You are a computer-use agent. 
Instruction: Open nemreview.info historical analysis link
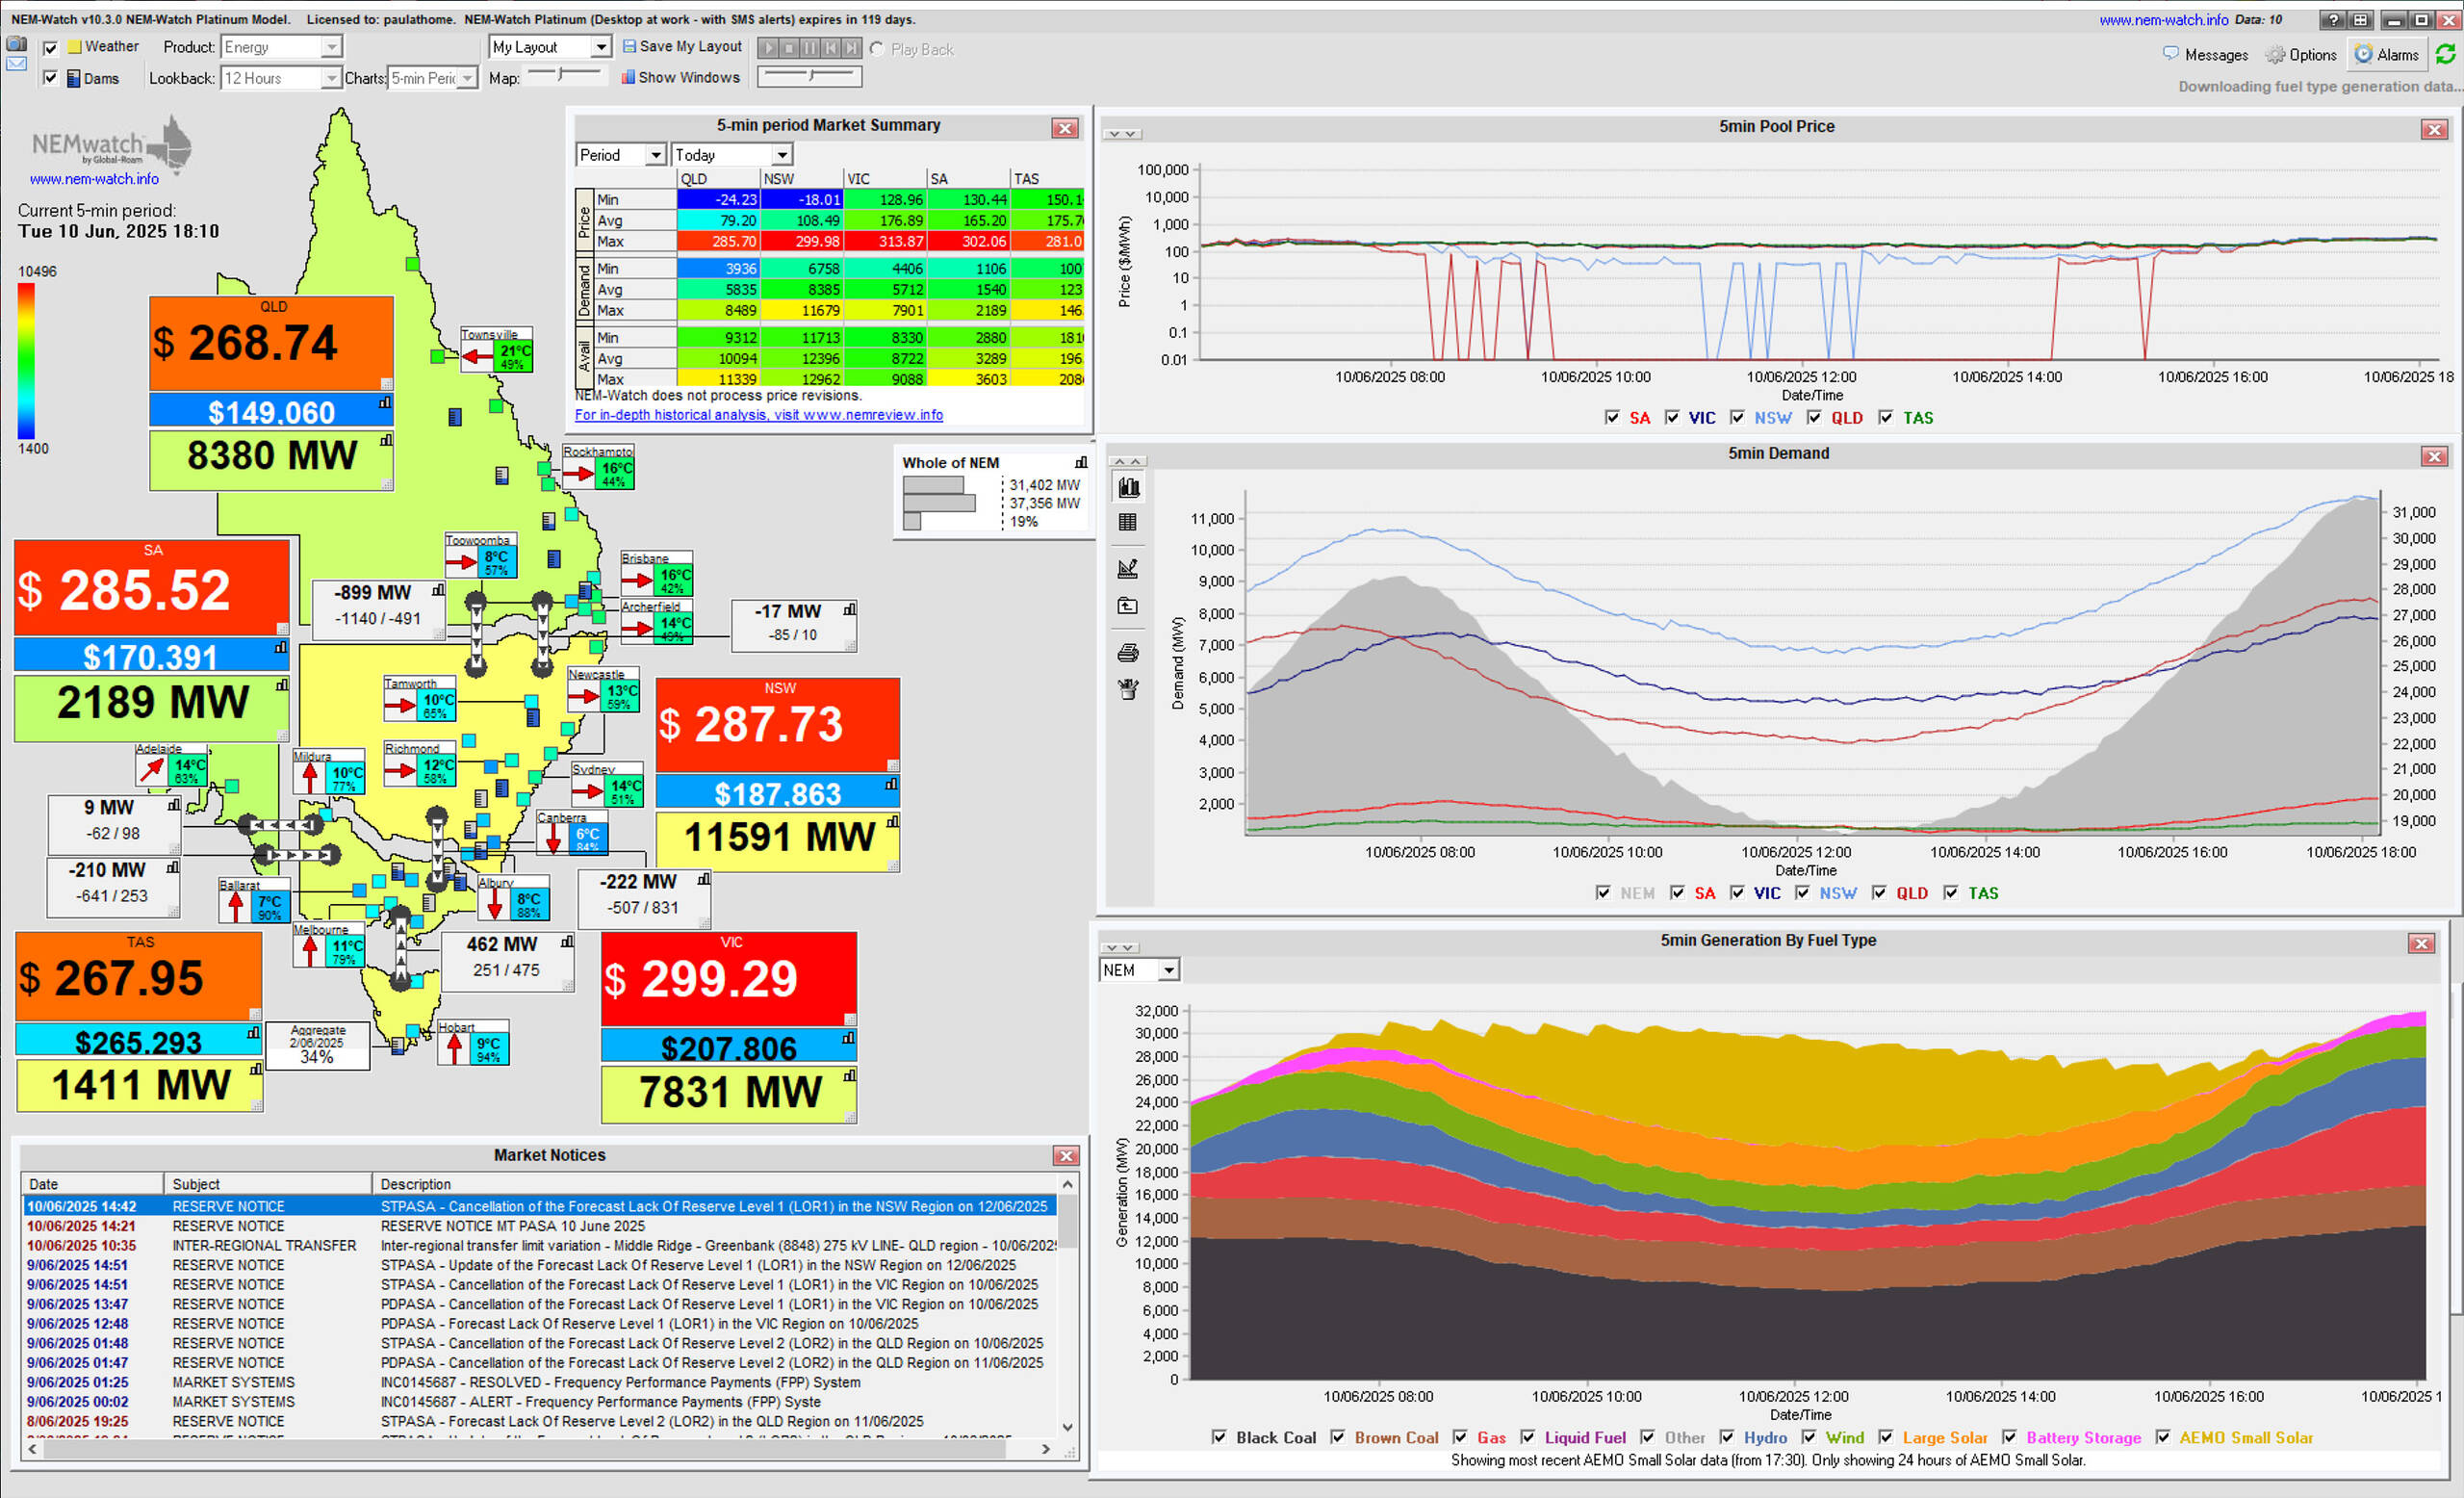click(758, 414)
